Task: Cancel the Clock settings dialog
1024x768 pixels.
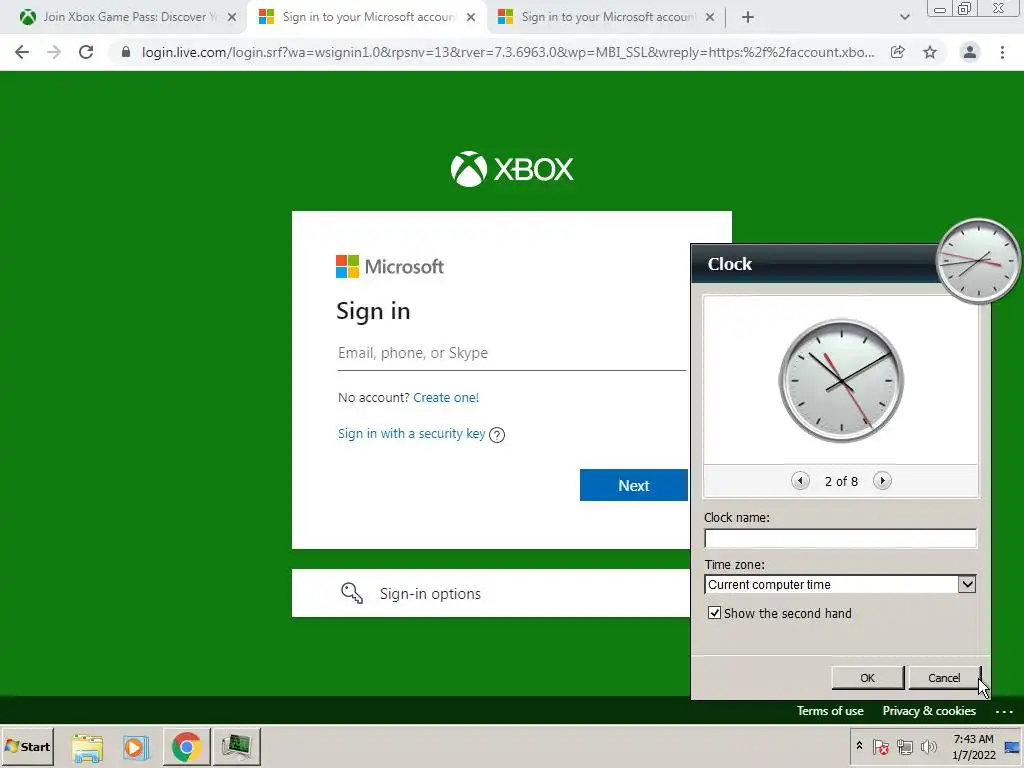Action: [944, 678]
